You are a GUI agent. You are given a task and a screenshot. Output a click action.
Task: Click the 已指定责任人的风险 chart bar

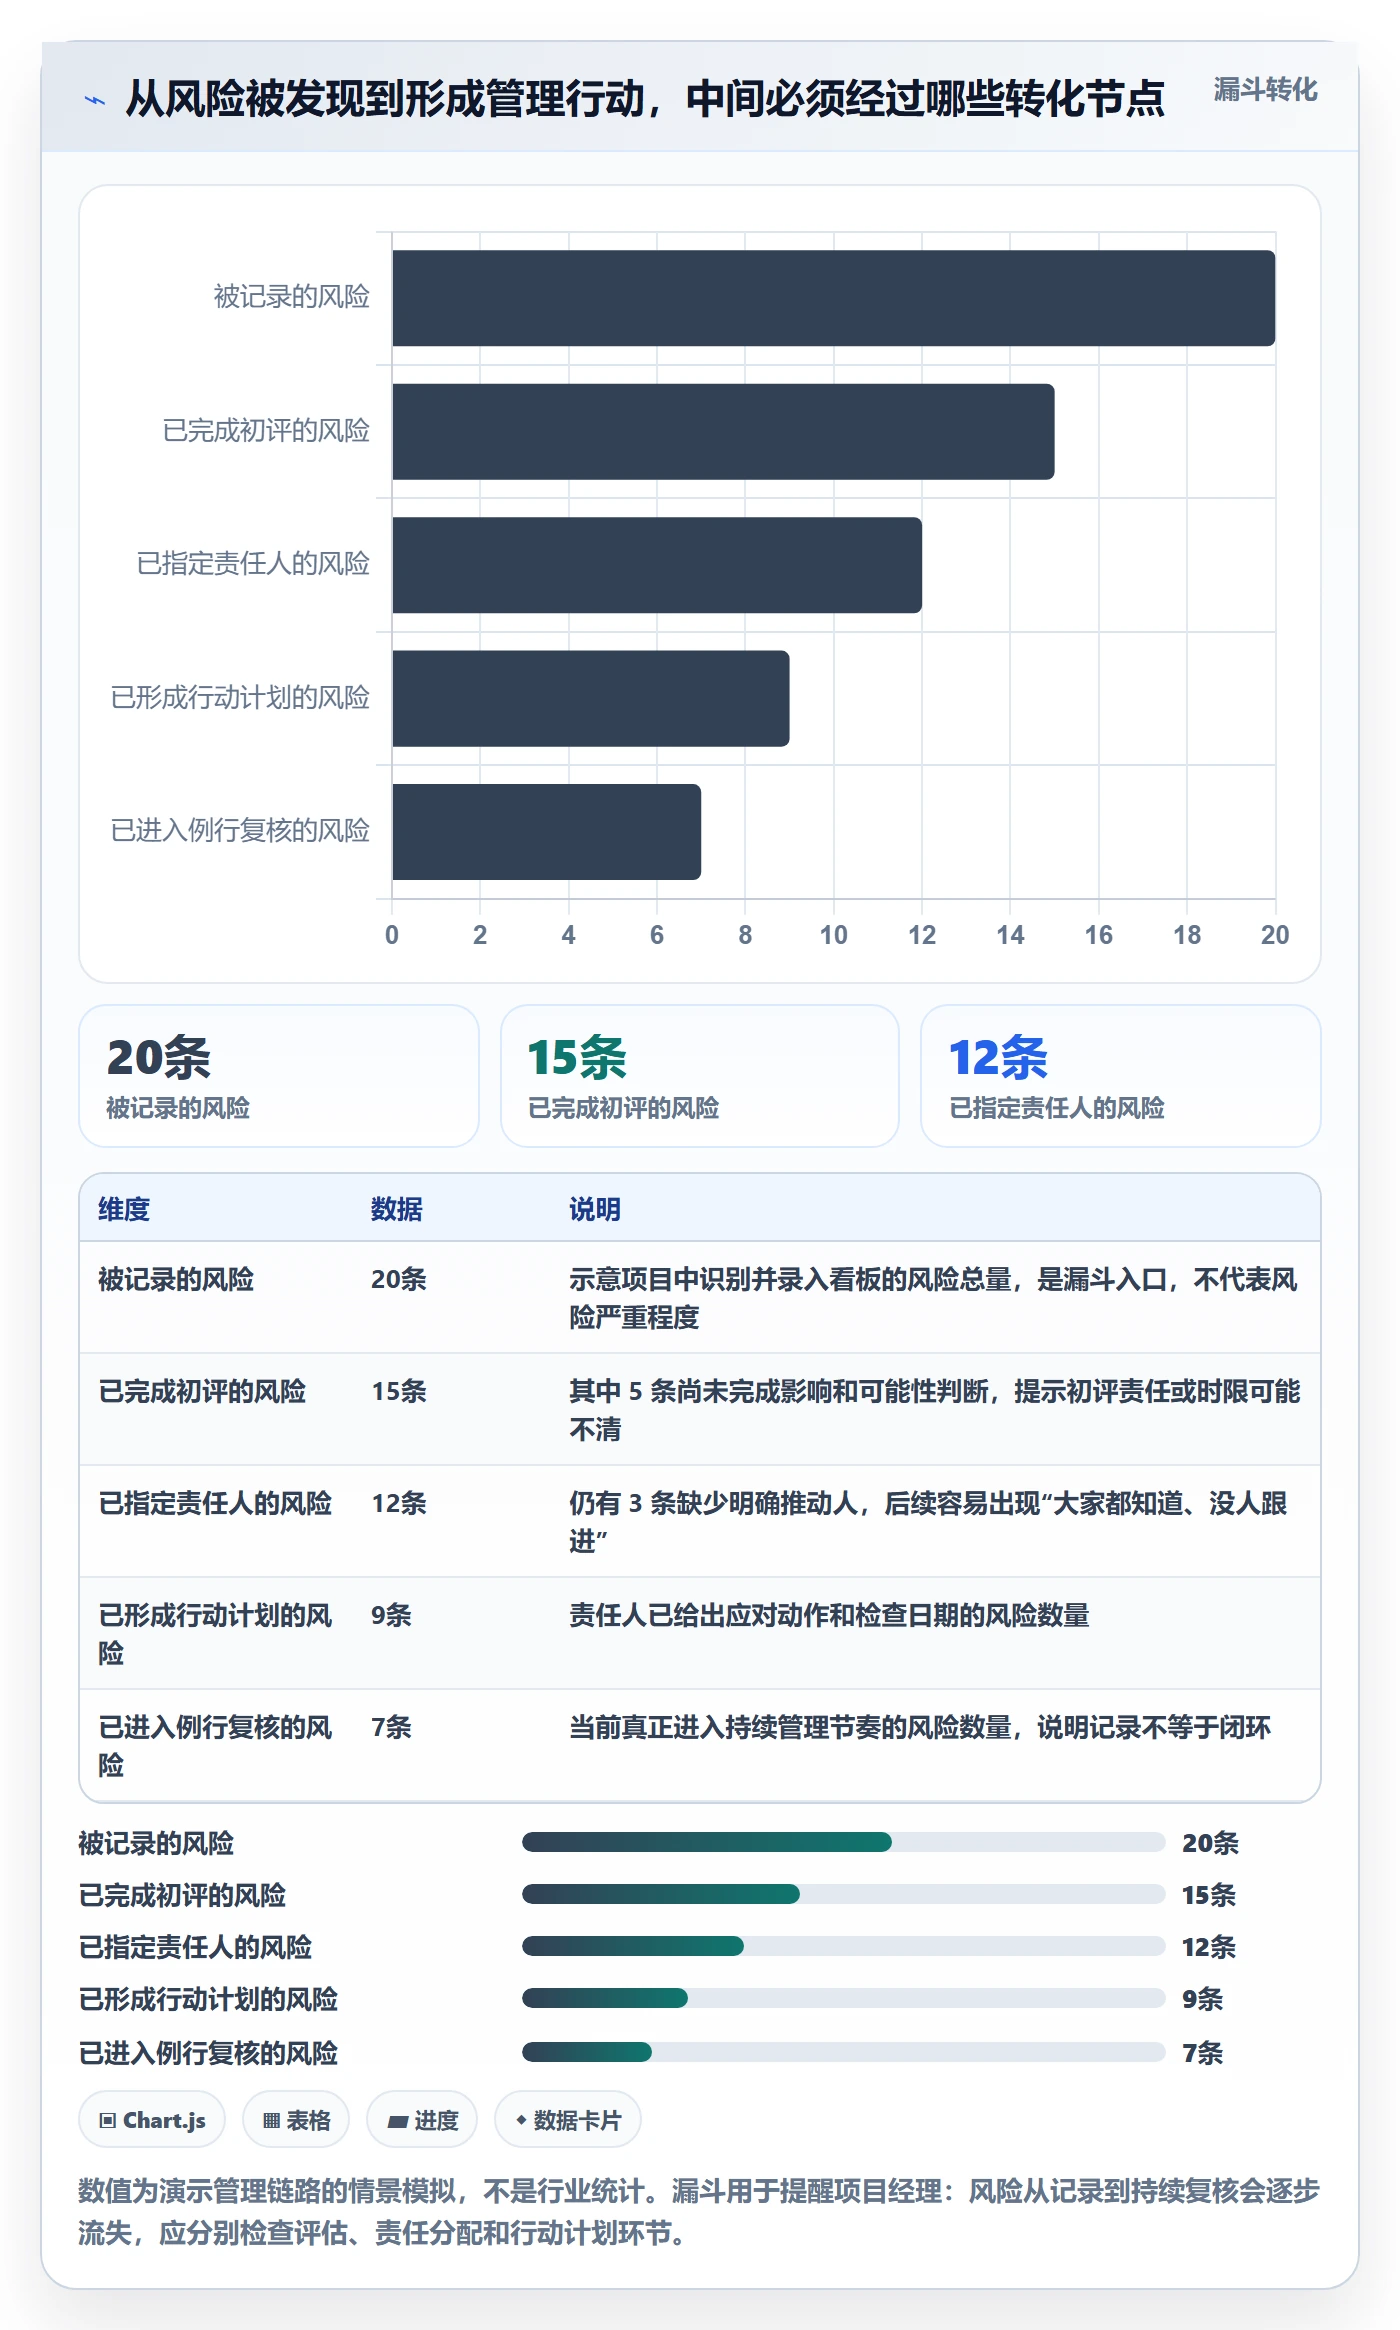(657, 565)
